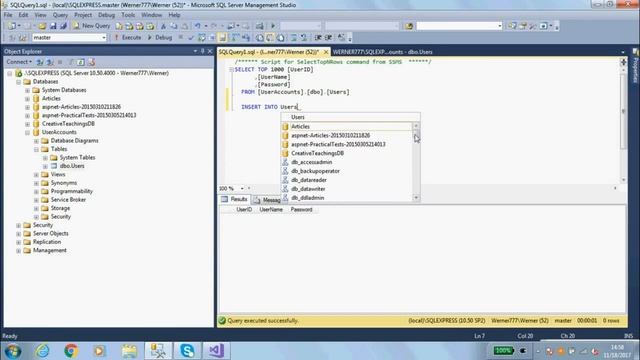Click the Database Engine Query icon
Viewport: 640px width, 360px height.
click(119, 26)
